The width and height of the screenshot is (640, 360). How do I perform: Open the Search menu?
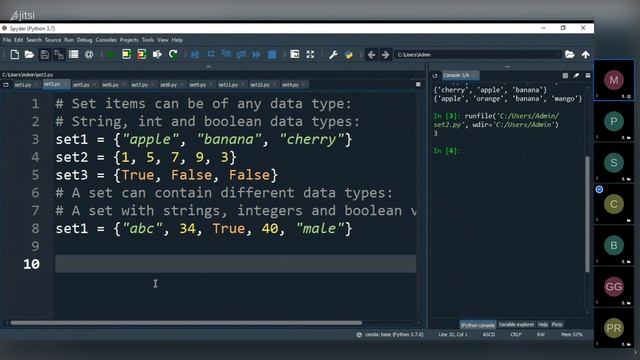pyautogui.click(x=34, y=40)
